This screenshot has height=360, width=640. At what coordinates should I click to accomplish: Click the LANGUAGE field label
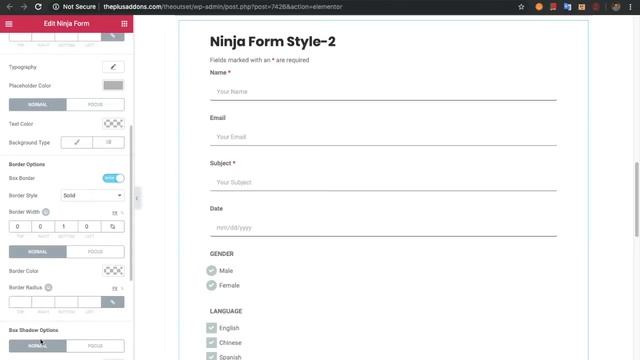[x=226, y=311]
